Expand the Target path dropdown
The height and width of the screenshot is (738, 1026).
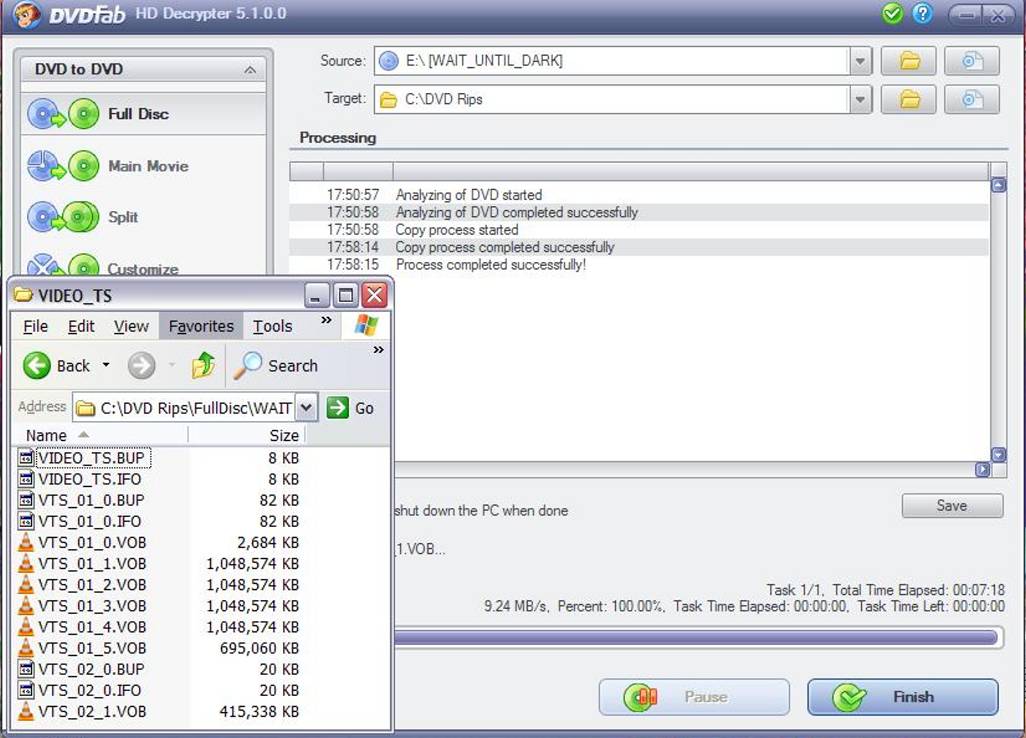click(860, 99)
